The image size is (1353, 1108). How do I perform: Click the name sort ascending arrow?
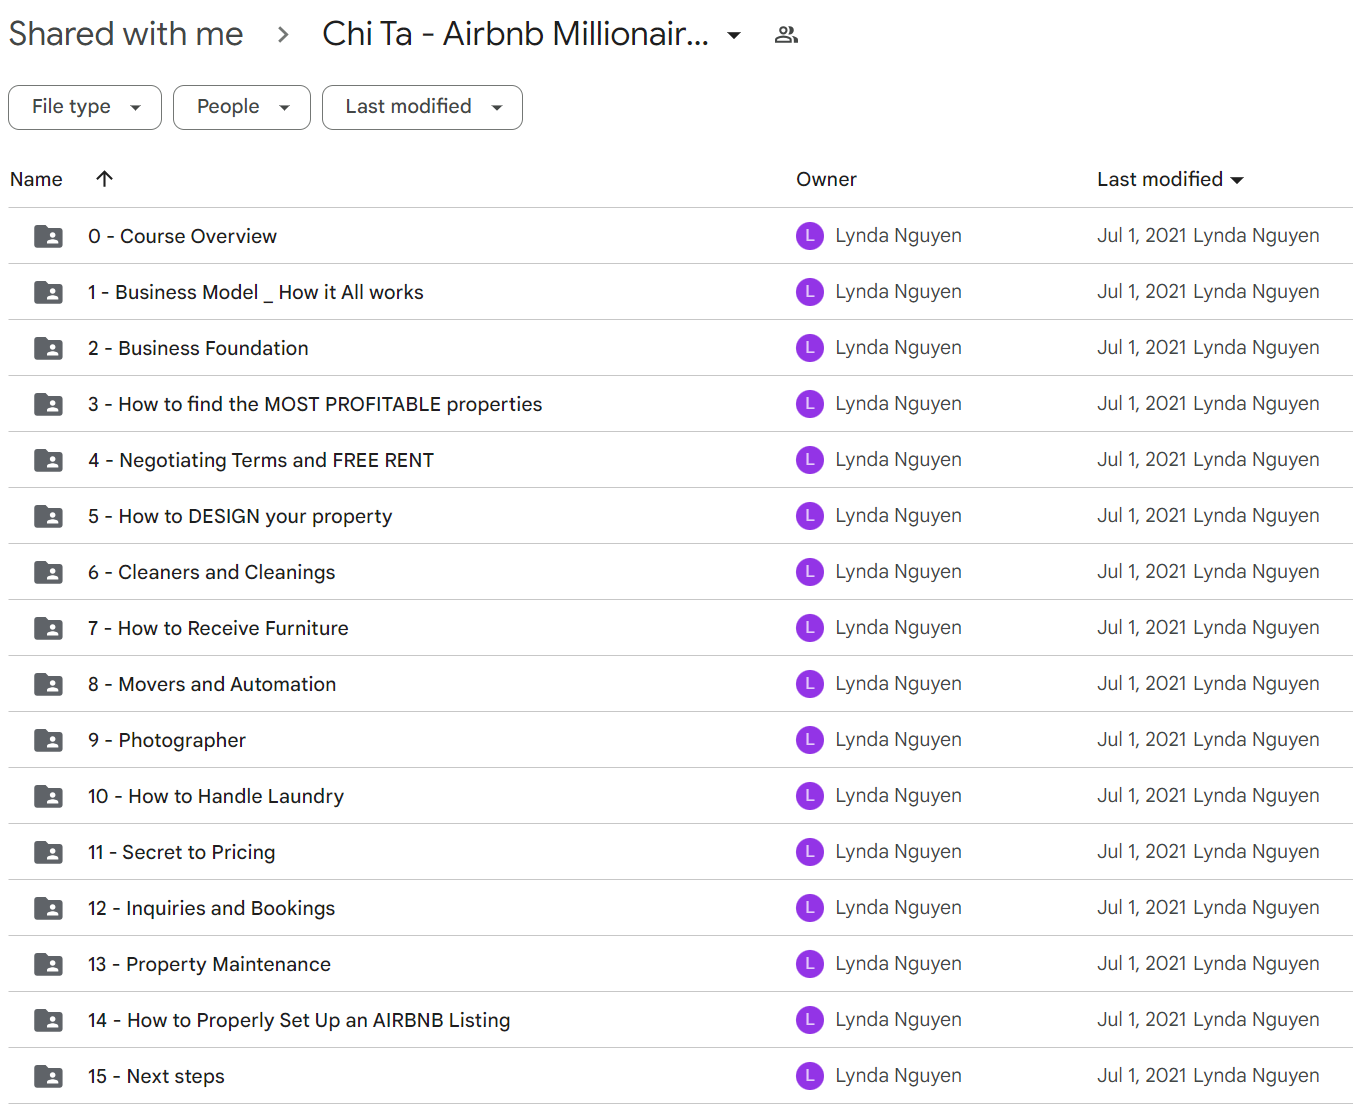(104, 179)
